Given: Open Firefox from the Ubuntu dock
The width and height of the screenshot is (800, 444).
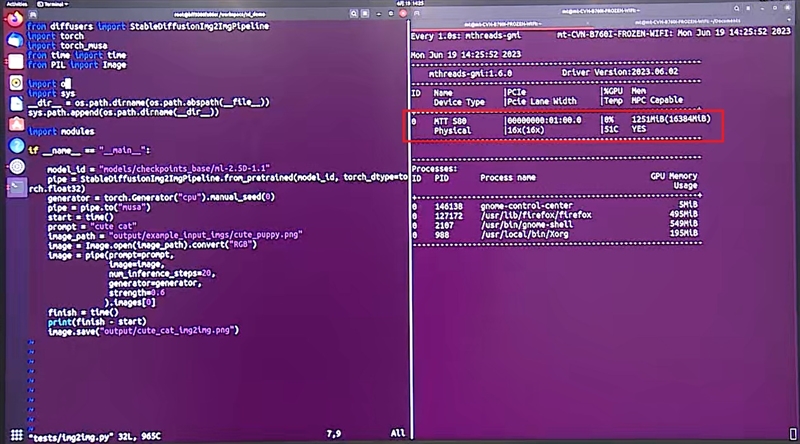Looking at the screenshot, I should (x=15, y=19).
